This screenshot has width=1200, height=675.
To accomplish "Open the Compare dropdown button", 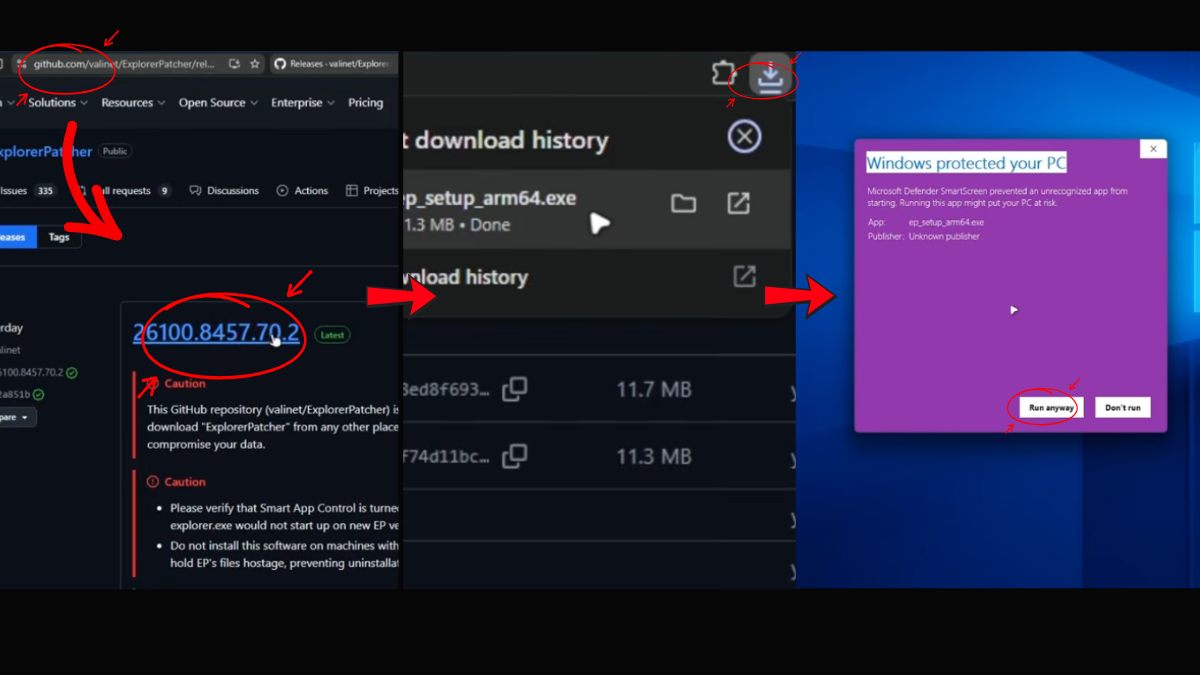I will 17,416.
